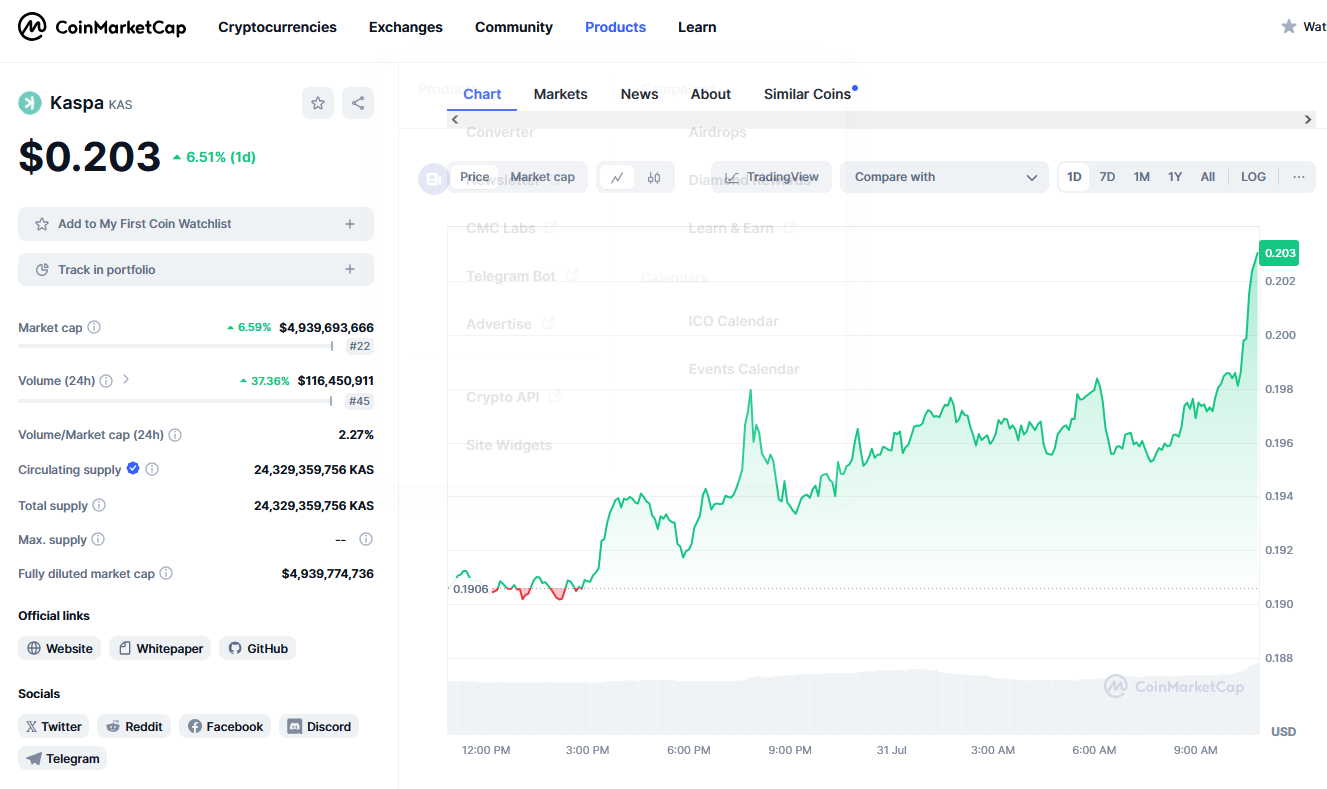Open the Whitepaper link

coord(160,649)
